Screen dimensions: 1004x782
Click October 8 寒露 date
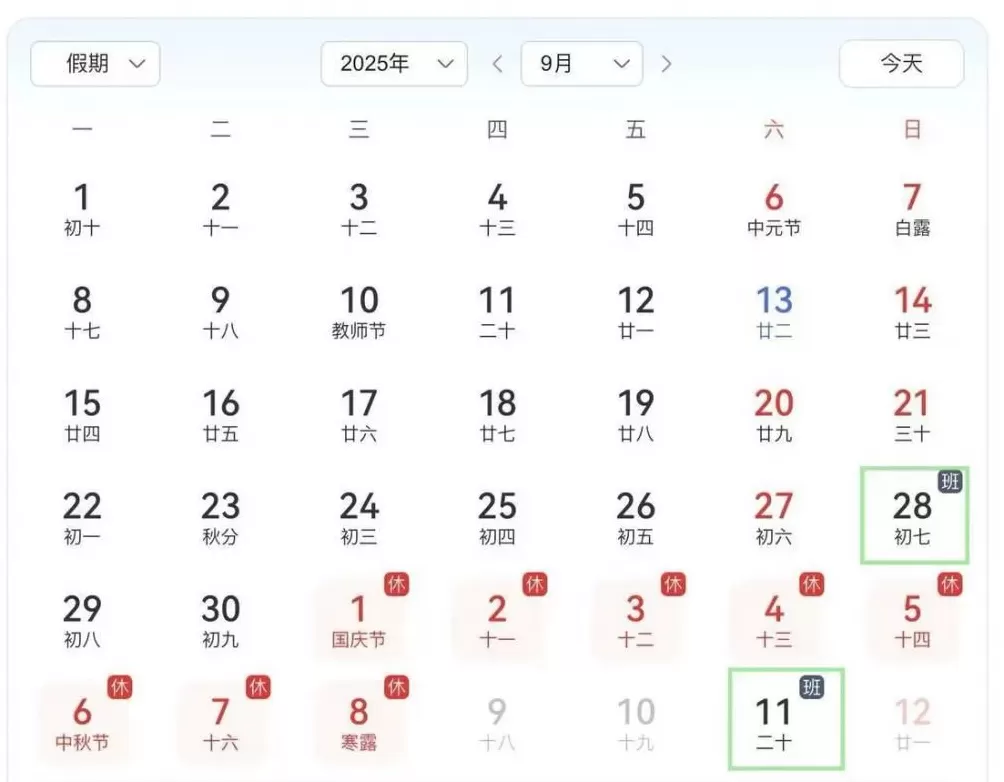point(359,722)
